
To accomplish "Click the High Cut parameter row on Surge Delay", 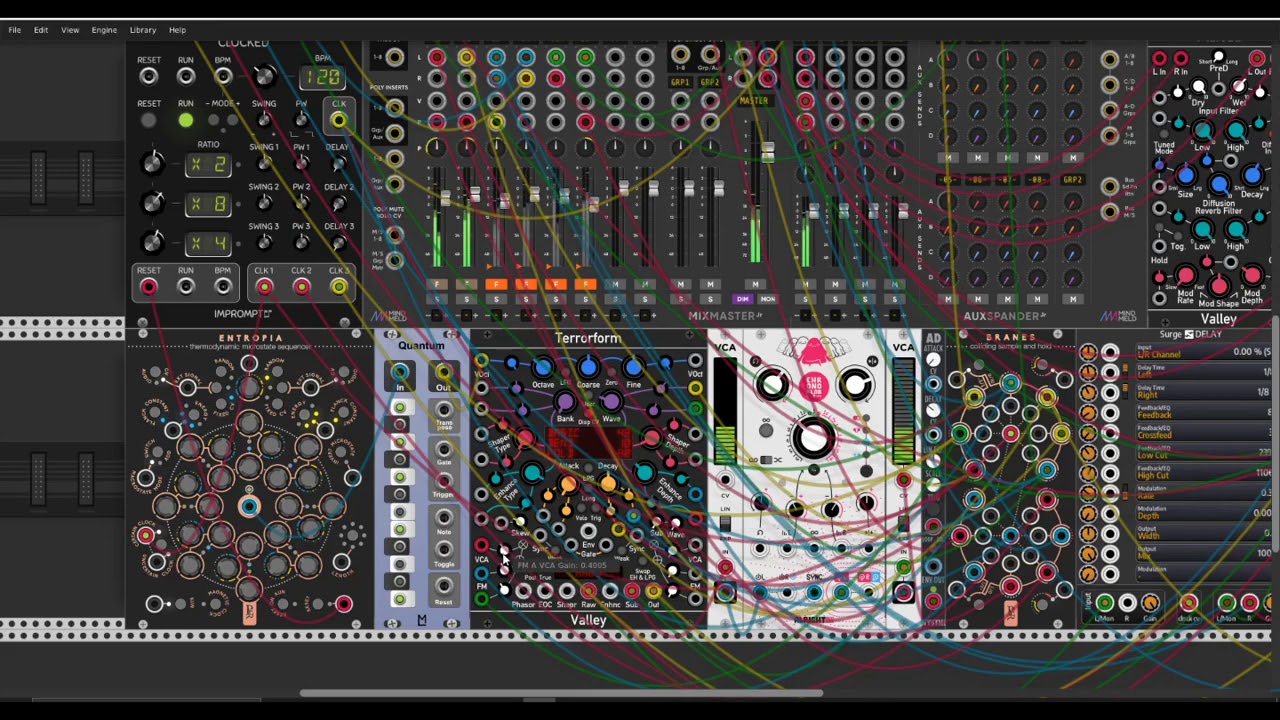I will [x=1203, y=472].
